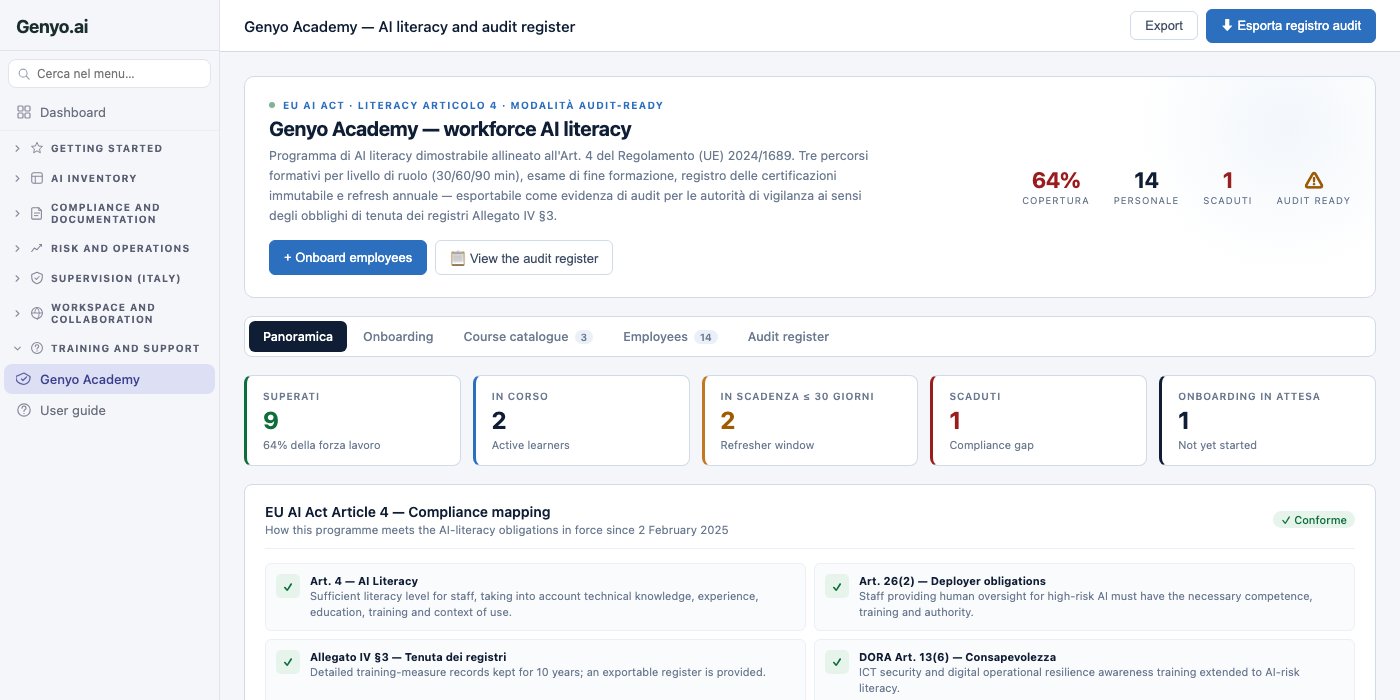Open the Scaduti compliance gap card
The height and width of the screenshot is (700, 1400).
tap(1038, 420)
